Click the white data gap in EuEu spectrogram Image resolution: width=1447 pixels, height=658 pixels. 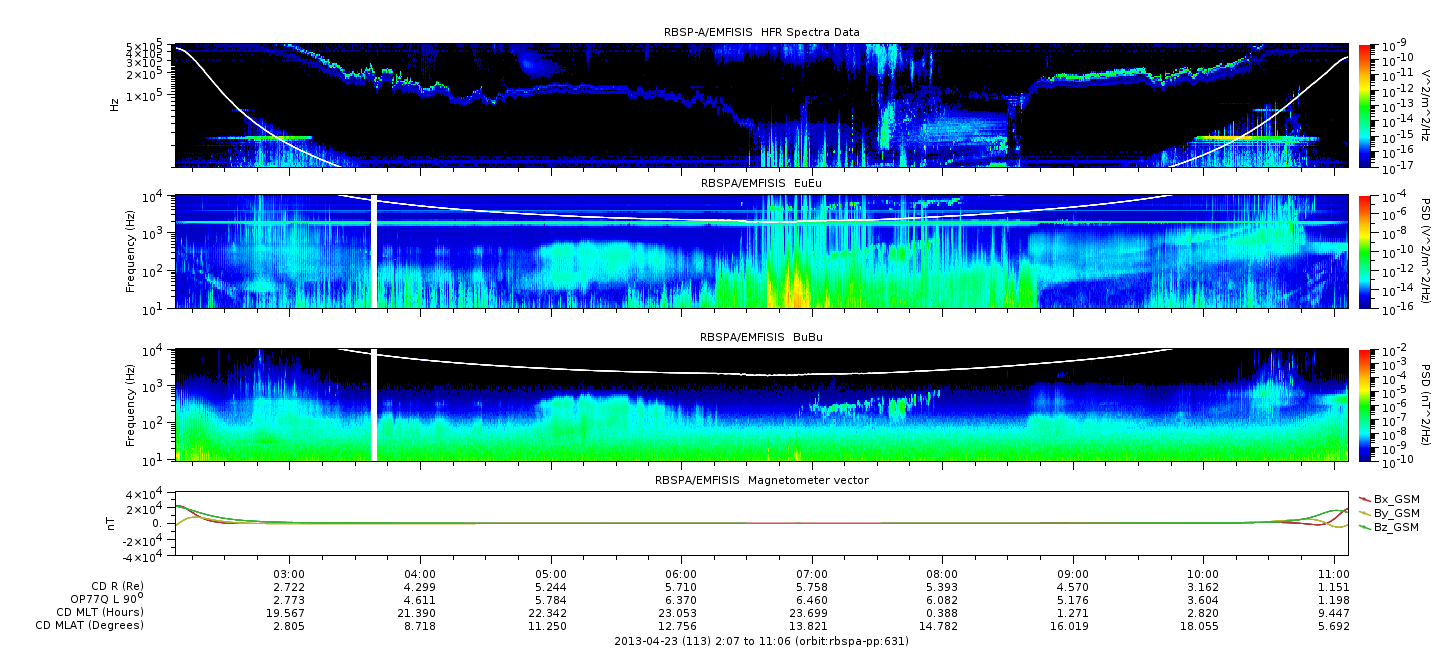(x=374, y=251)
